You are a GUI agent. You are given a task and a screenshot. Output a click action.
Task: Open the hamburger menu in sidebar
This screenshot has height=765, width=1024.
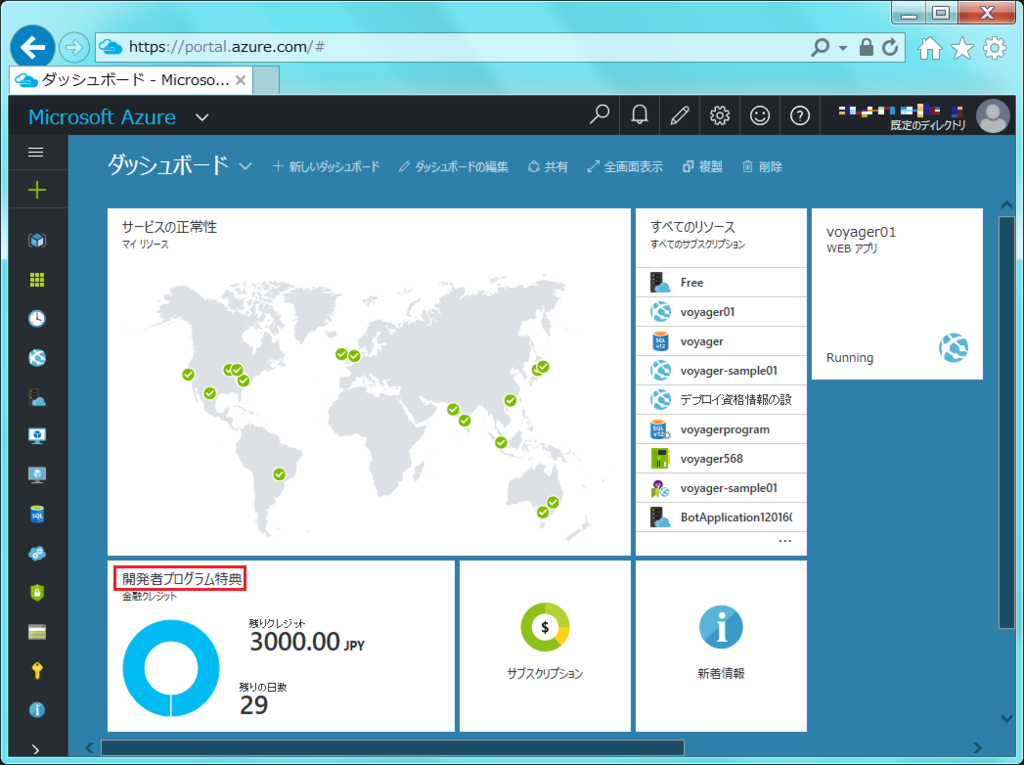tap(36, 152)
